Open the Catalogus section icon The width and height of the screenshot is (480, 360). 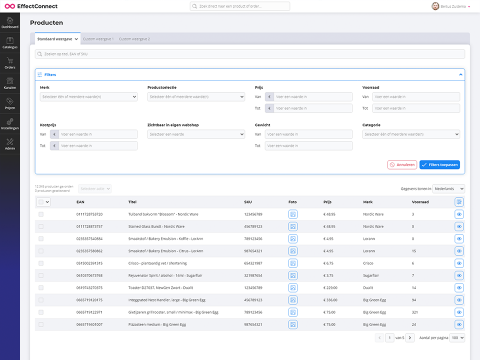(10, 43)
